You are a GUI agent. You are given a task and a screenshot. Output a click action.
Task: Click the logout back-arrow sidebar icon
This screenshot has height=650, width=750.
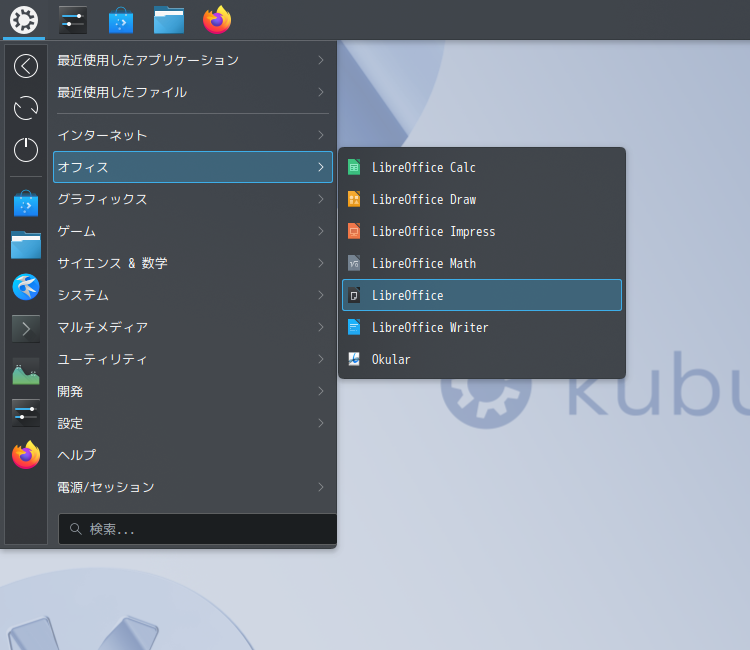(26, 66)
